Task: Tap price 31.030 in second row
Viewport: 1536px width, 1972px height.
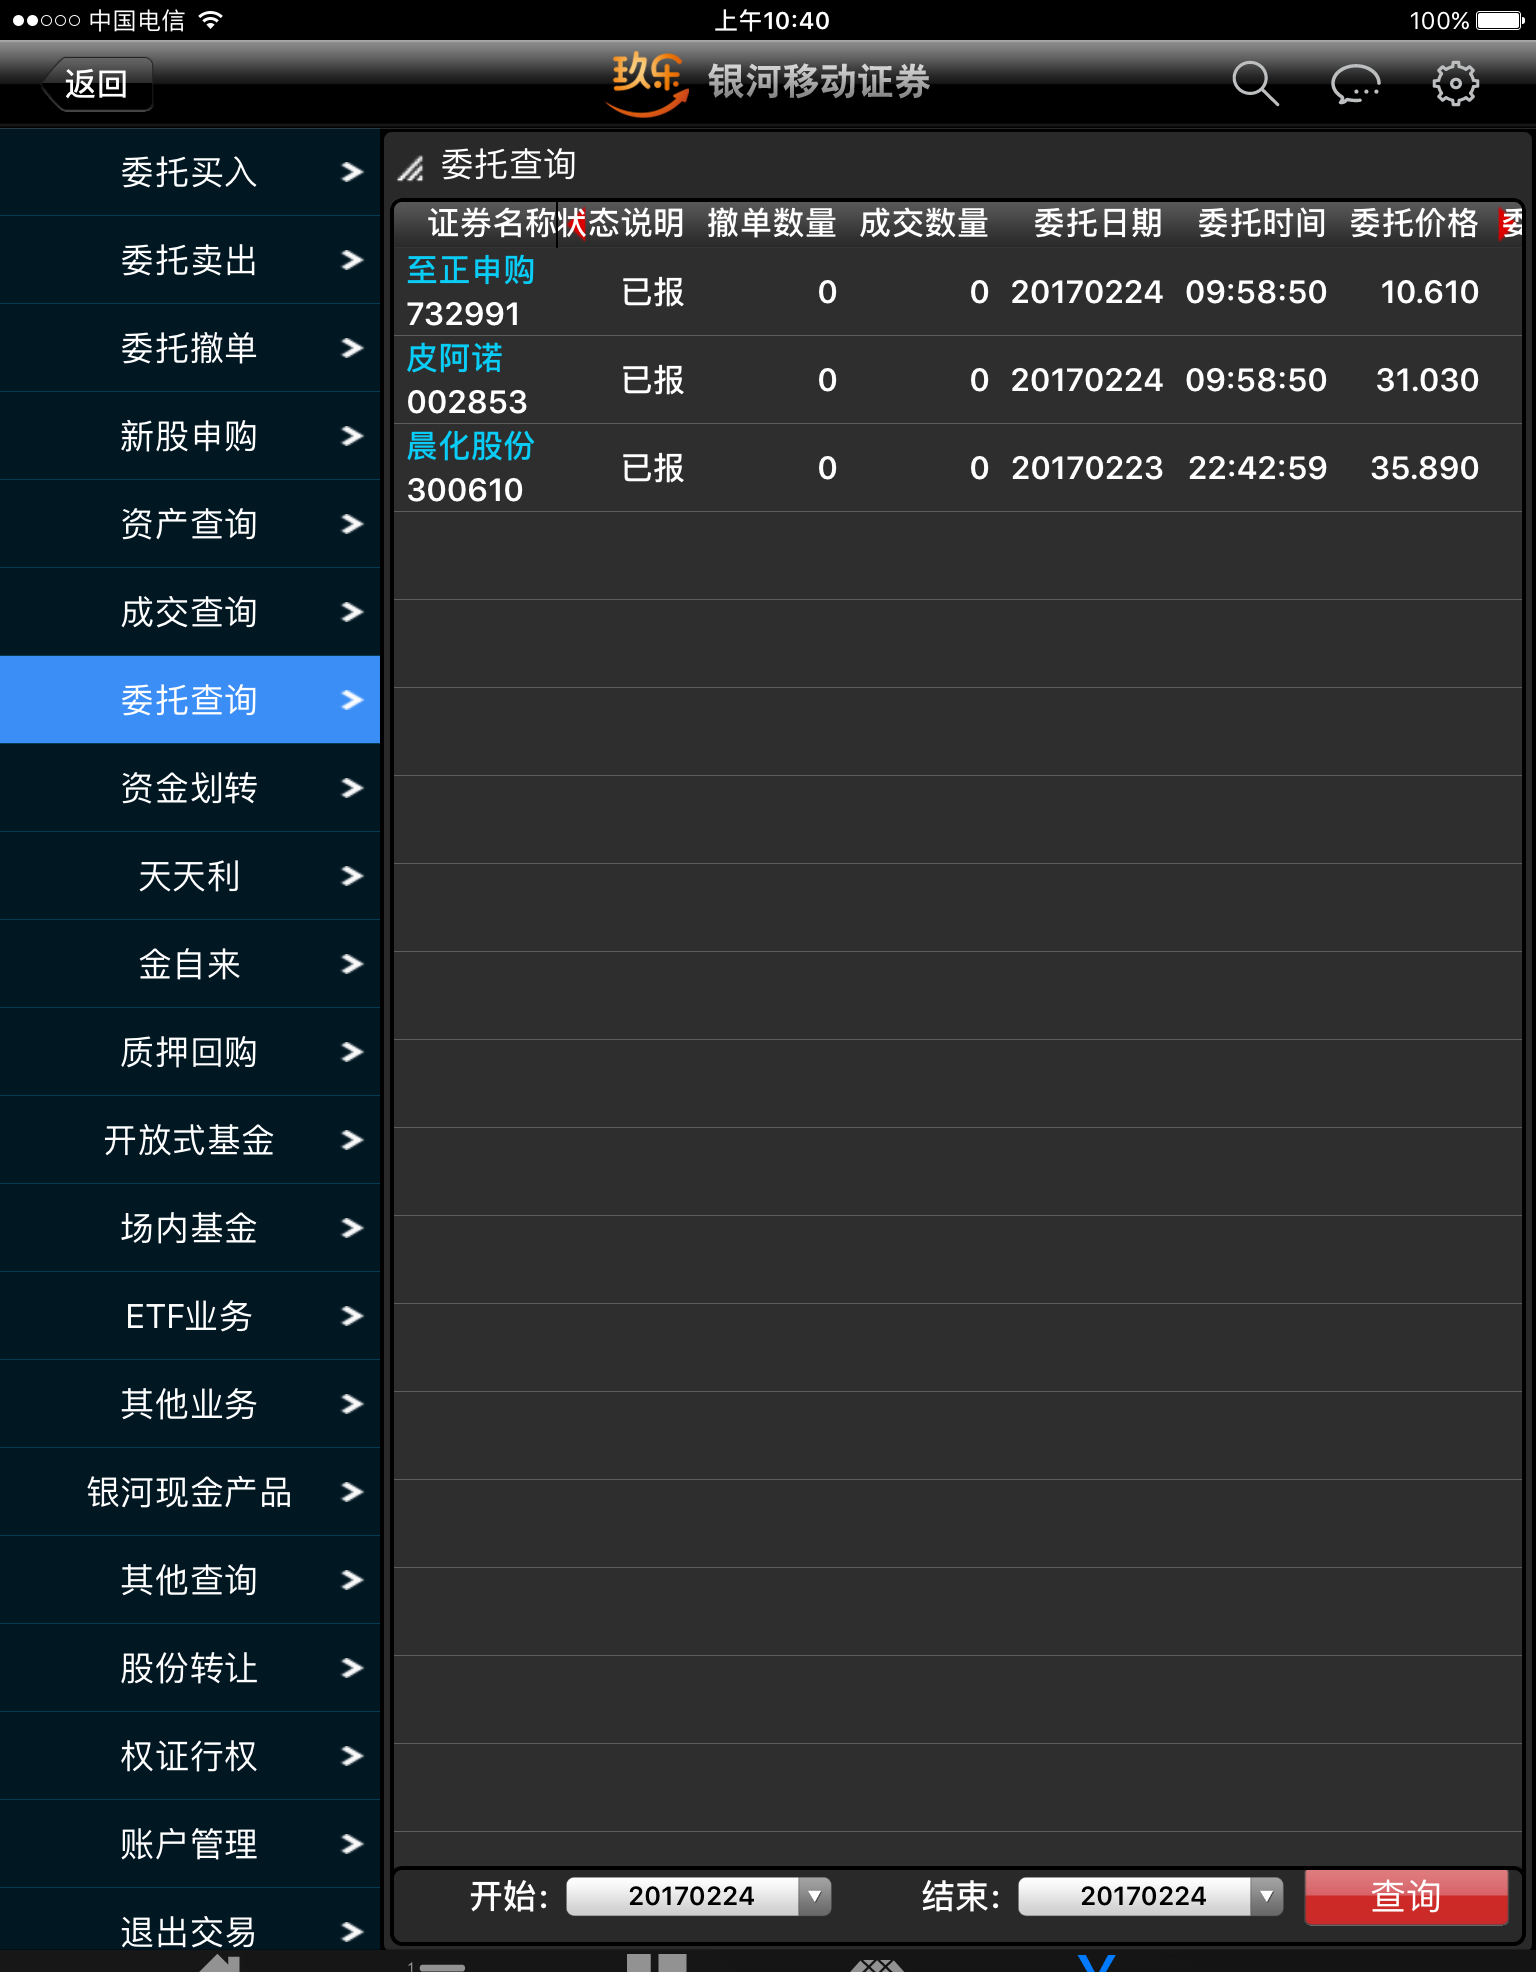Action: 1427,380
